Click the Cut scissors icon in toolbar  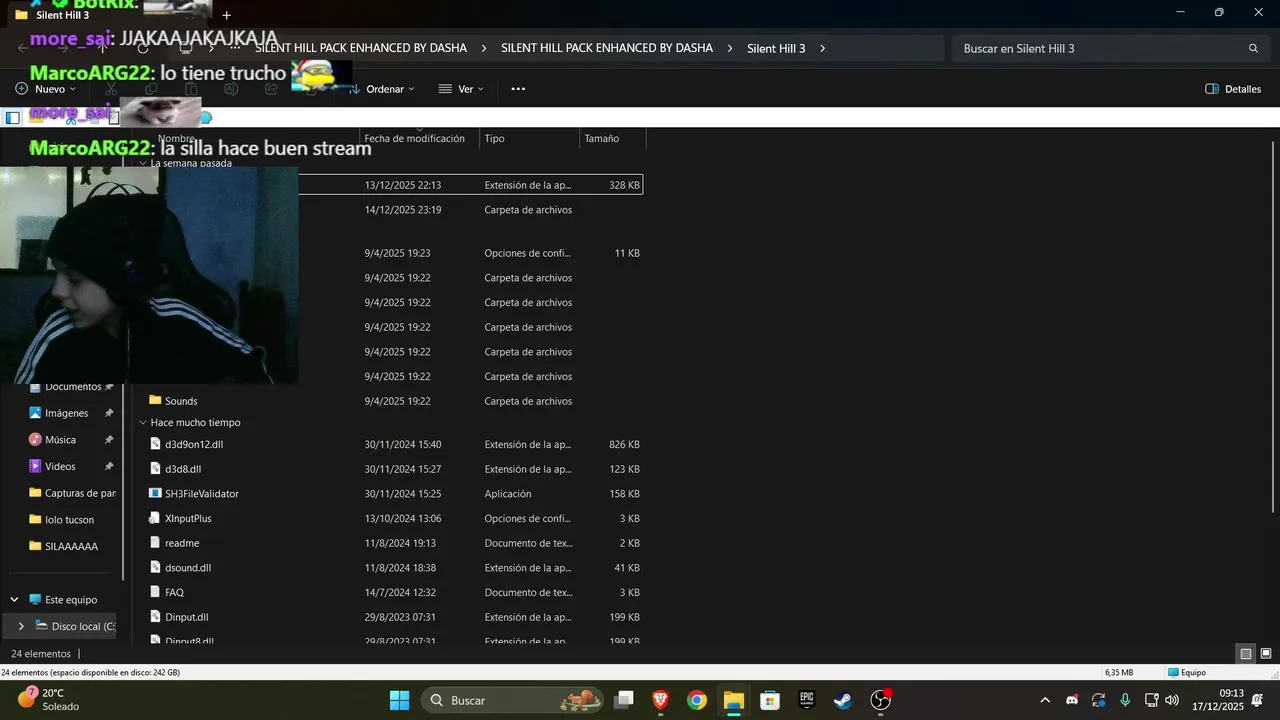[111, 89]
